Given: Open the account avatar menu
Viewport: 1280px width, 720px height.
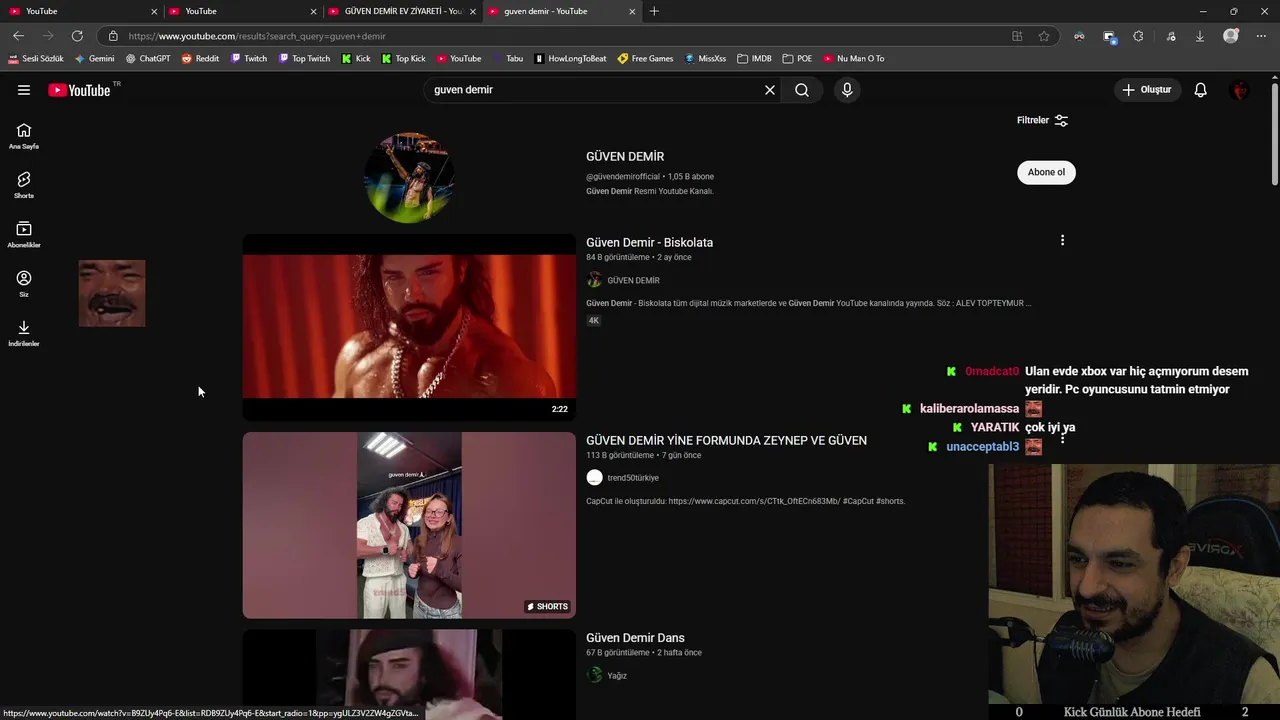Looking at the screenshot, I should [x=1240, y=90].
